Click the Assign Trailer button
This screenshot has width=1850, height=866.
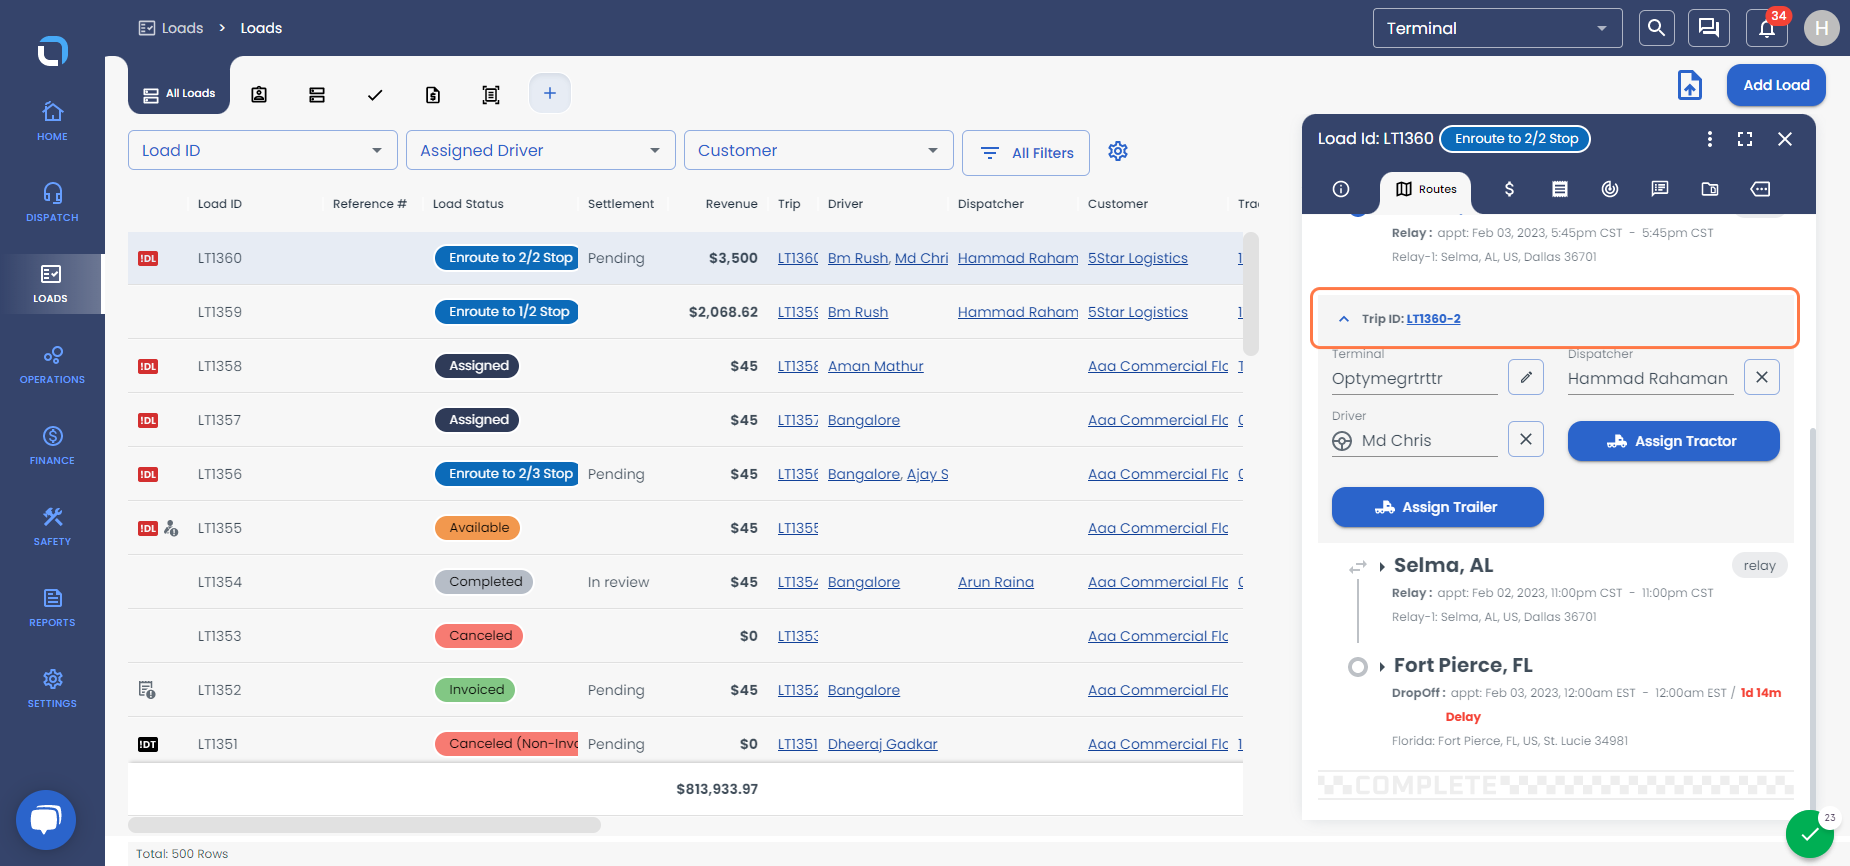click(1438, 507)
